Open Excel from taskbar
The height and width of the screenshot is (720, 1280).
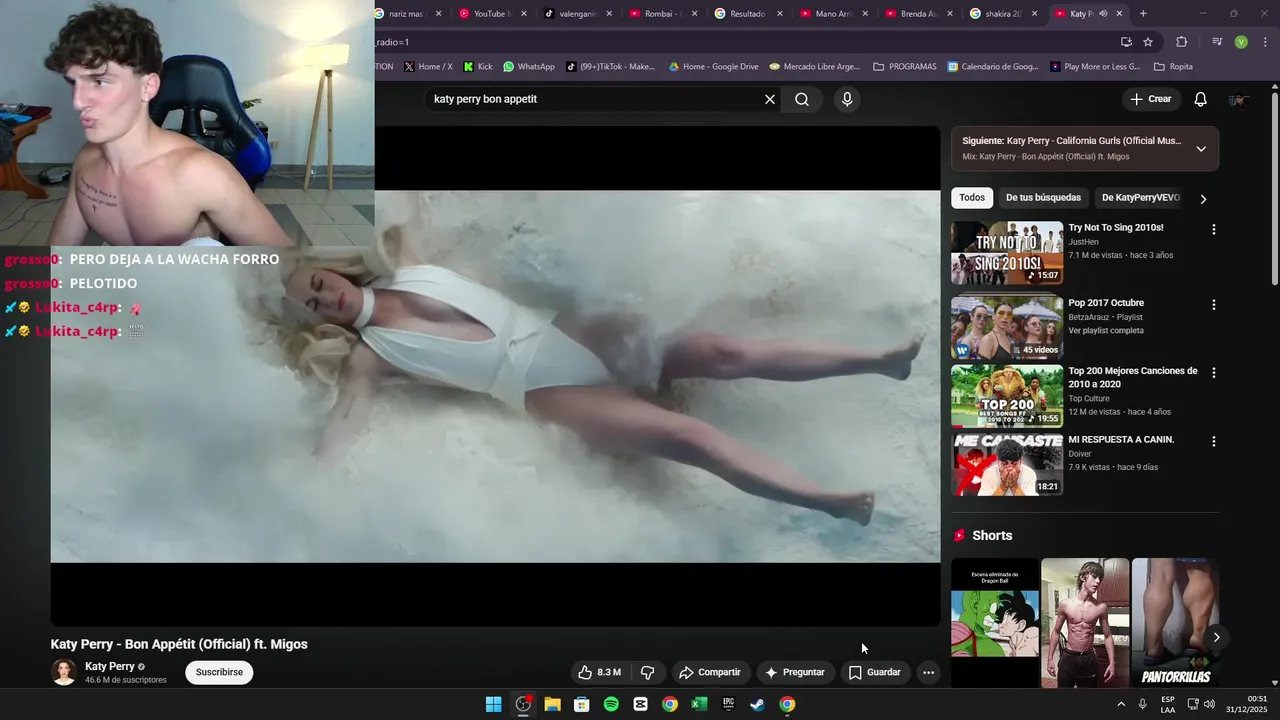click(699, 704)
